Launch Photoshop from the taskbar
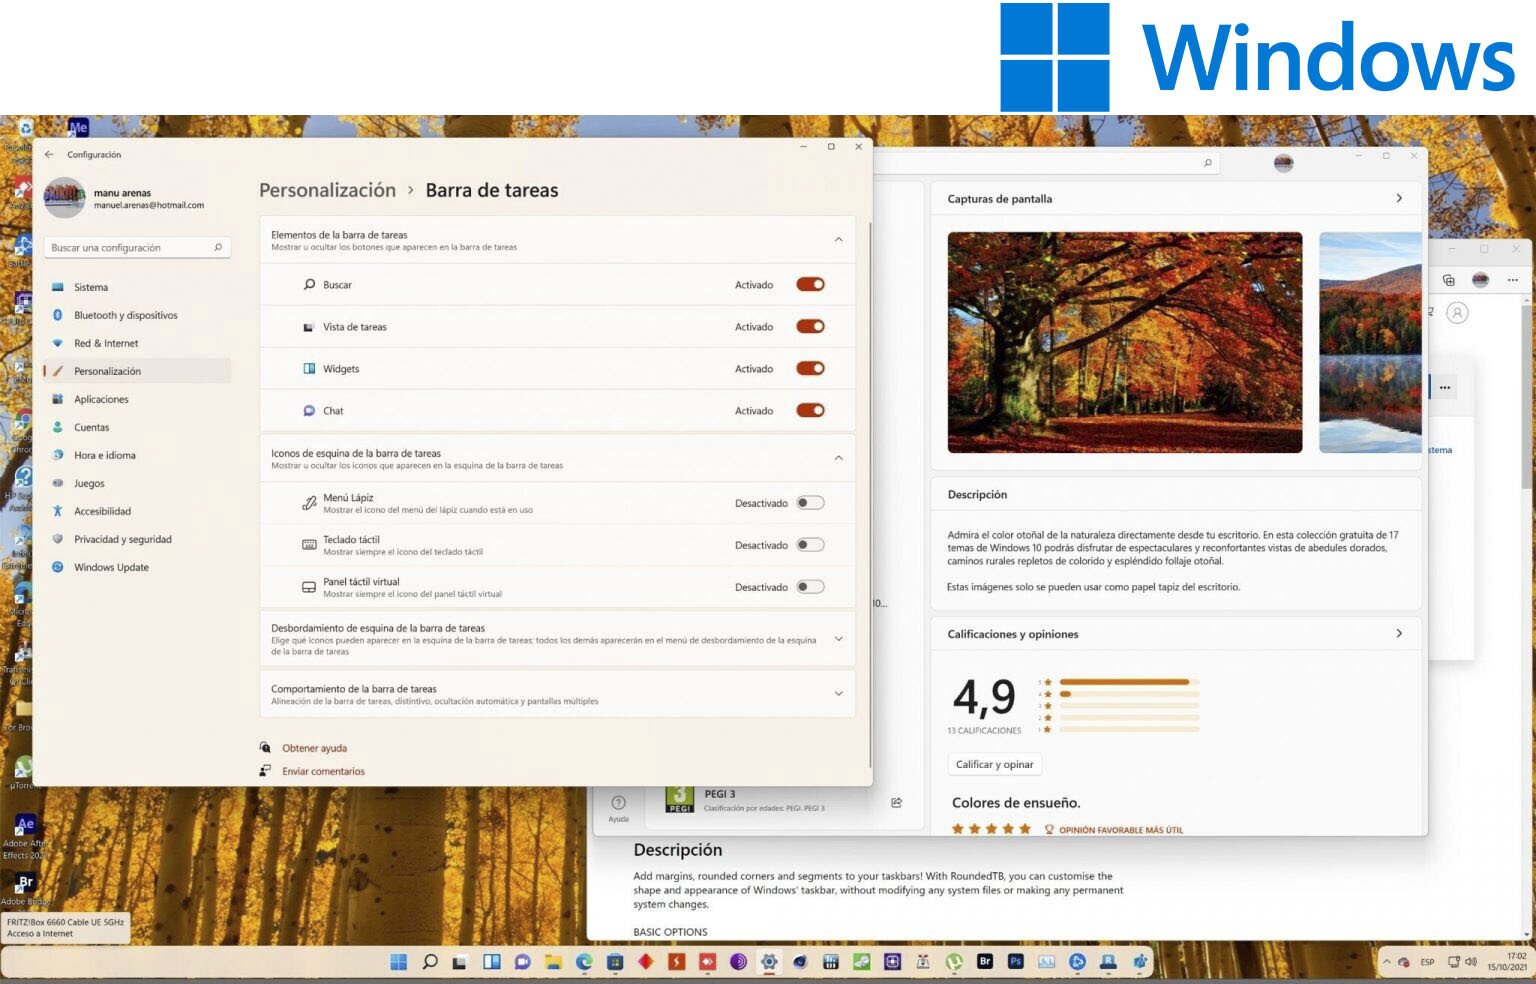Image resolution: width=1536 pixels, height=984 pixels. coord(1014,961)
